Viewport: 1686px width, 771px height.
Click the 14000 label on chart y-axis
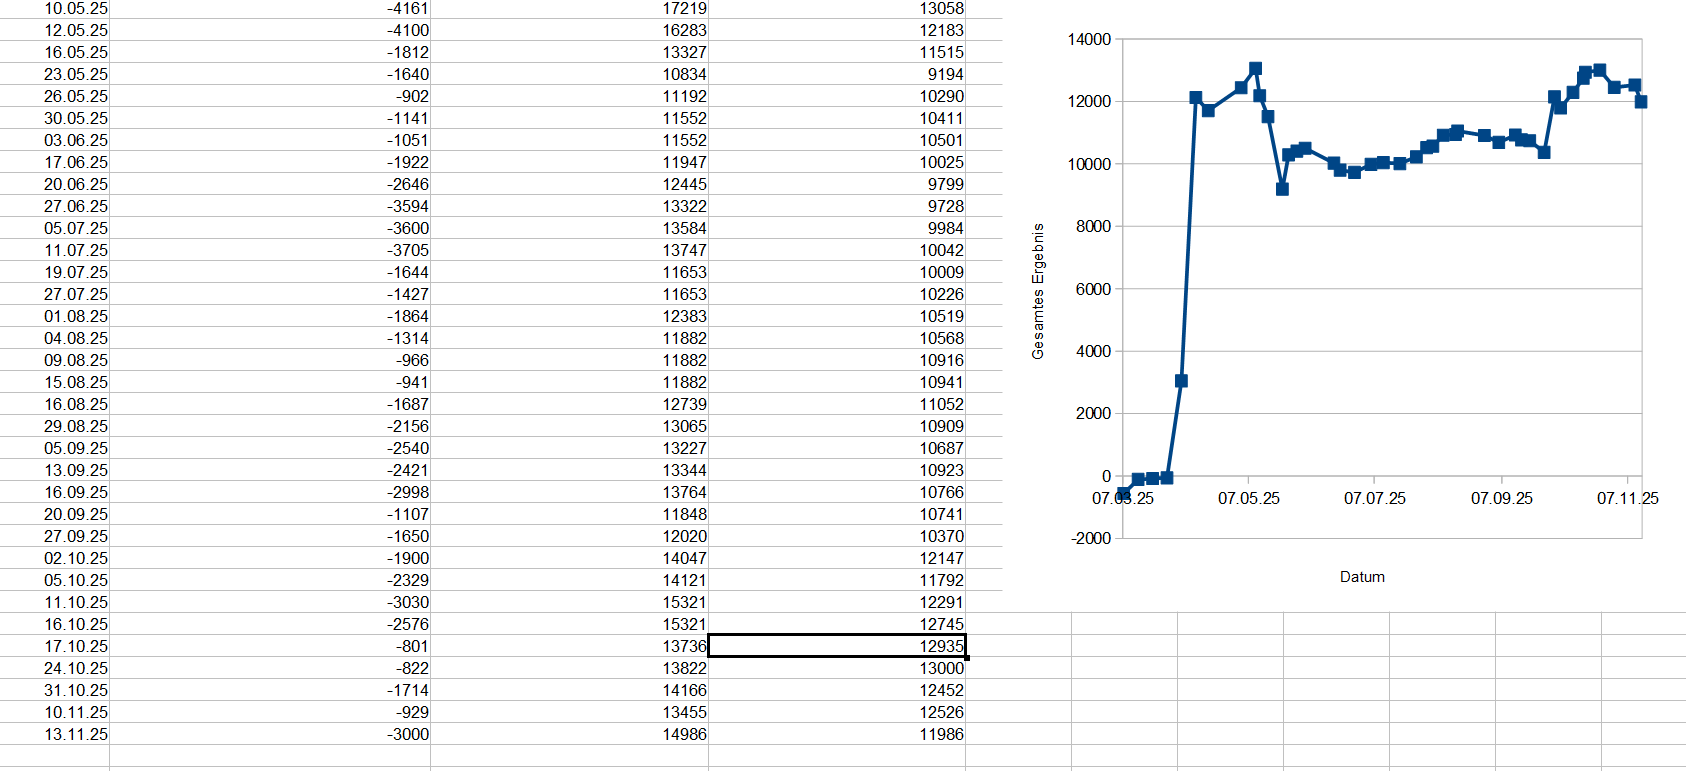point(1089,39)
